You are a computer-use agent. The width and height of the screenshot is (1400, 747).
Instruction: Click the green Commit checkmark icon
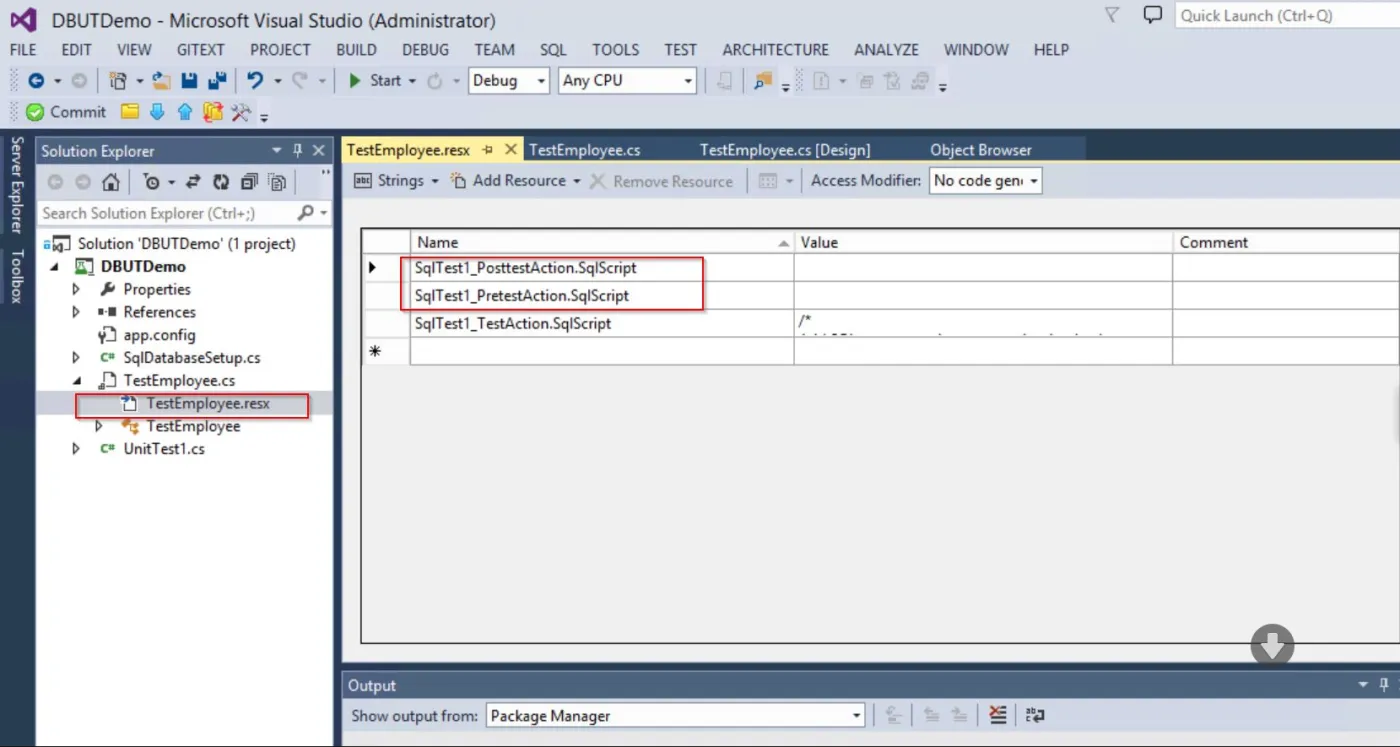tap(35, 112)
